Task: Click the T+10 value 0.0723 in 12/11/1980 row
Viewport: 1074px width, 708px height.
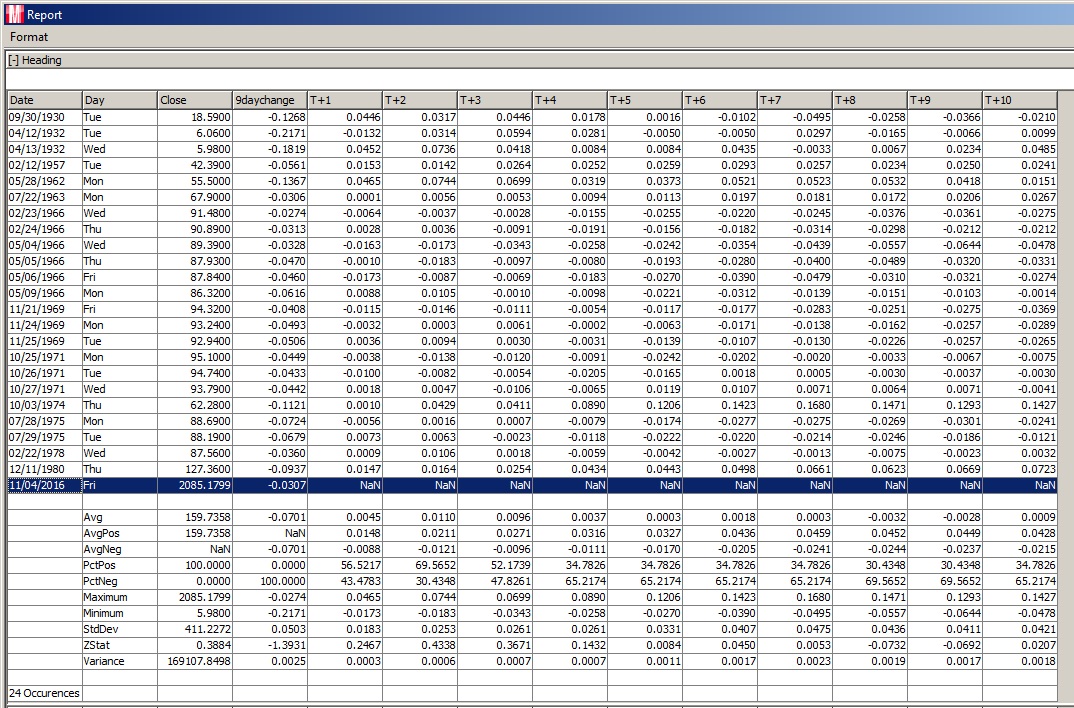Action: 1020,469
